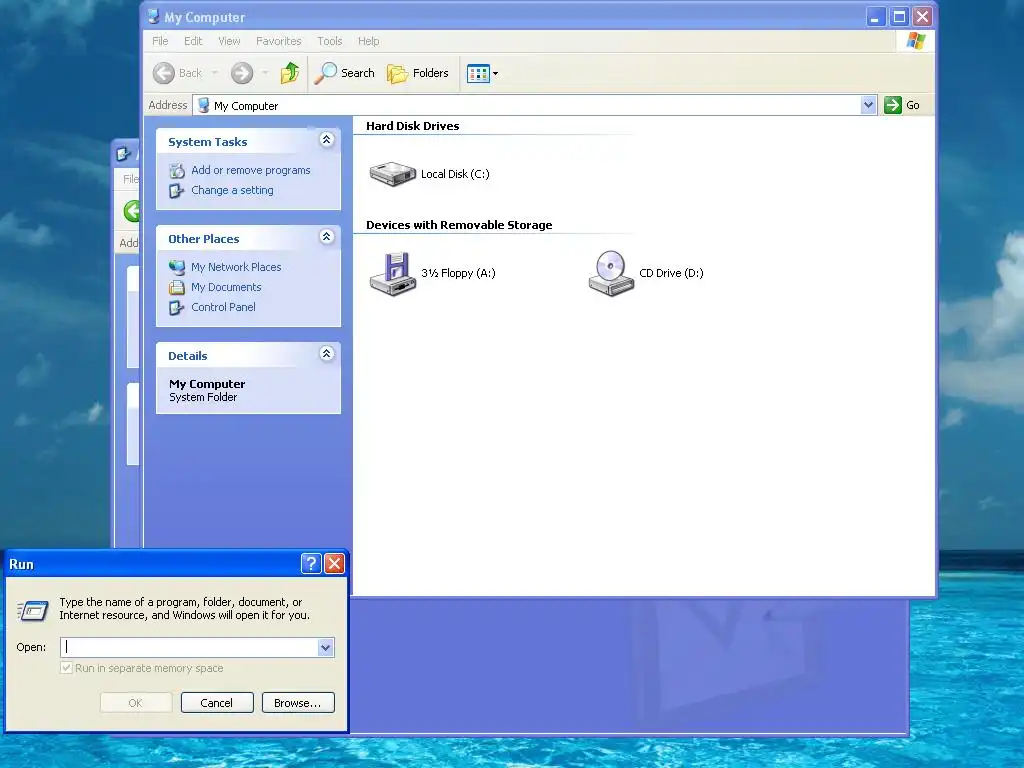Click the green Go arrow icon
Screen dimensions: 1024x768
click(893, 105)
